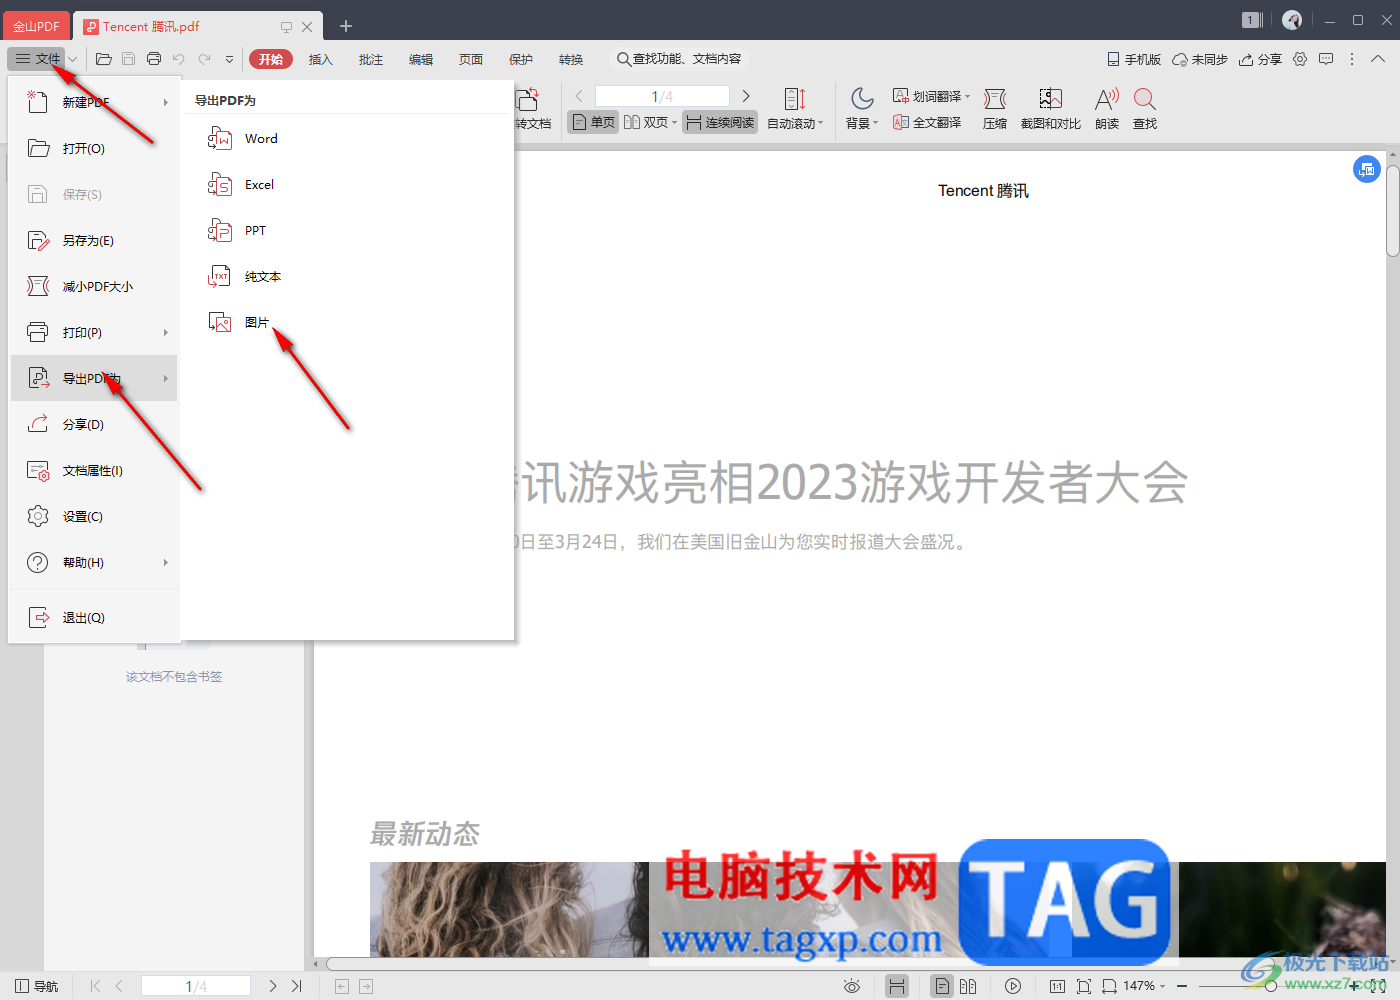Toggle continuous scroll icon in status bar
Viewport: 1400px width, 1000px height.
897,986
